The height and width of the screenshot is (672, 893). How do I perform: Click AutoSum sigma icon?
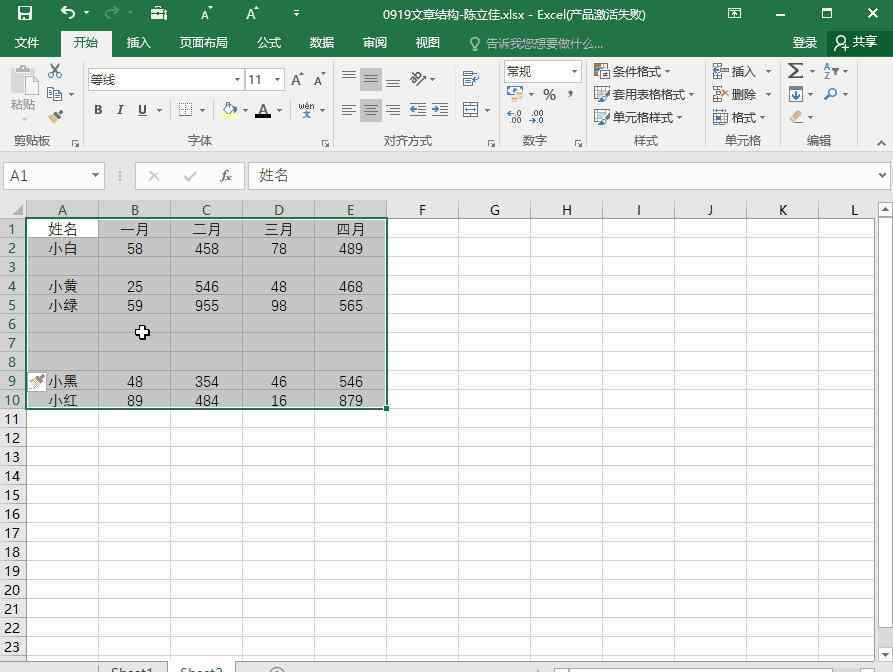click(x=796, y=71)
